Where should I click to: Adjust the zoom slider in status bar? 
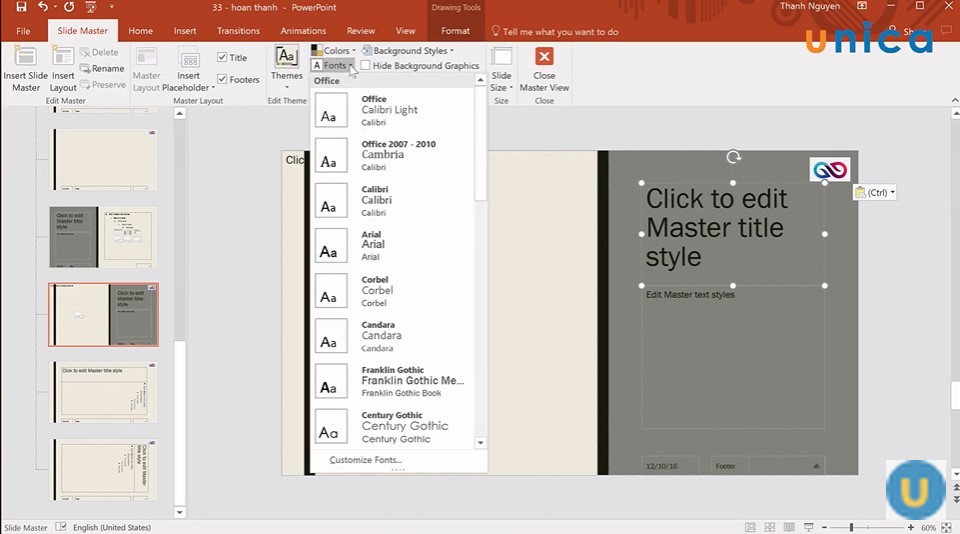(851, 527)
